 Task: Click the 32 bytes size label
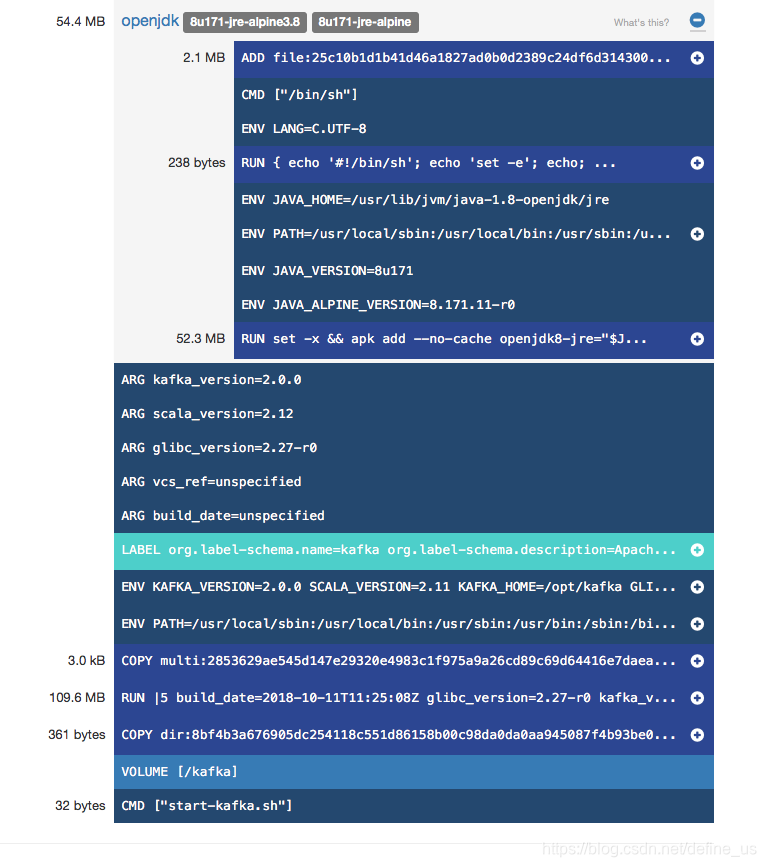click(80, 806)
